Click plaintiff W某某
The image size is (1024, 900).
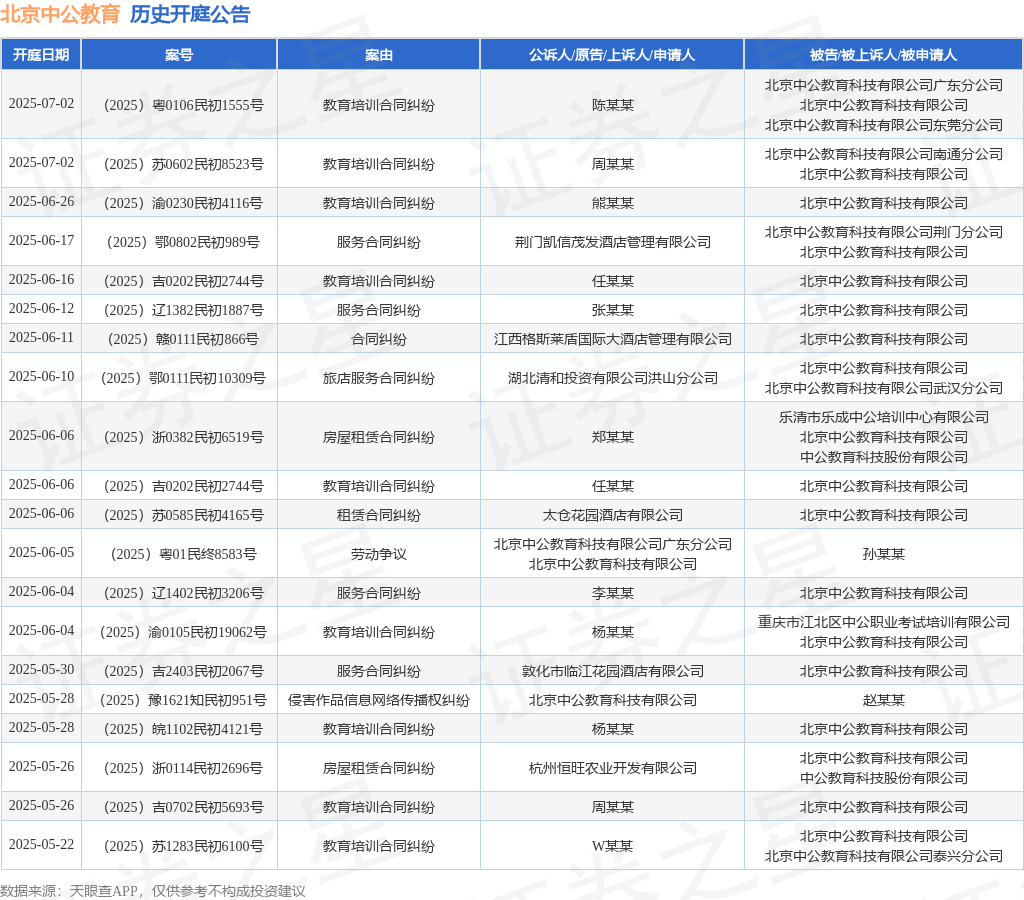point(613,846)
